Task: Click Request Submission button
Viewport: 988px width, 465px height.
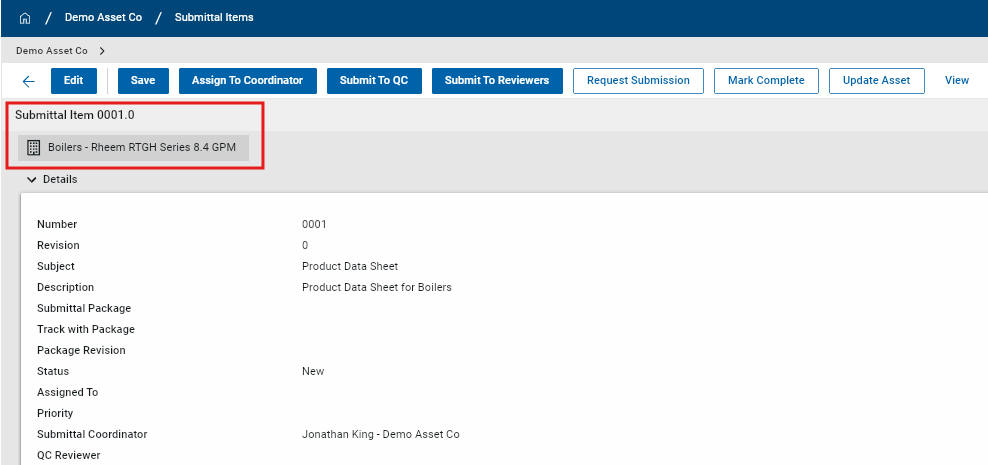Action: tap(638, 81)
